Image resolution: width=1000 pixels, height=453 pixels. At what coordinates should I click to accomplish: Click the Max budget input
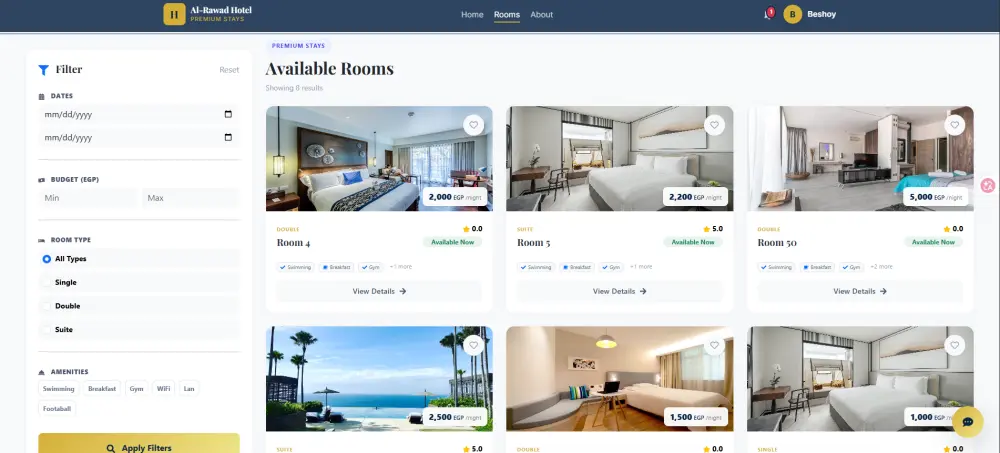[191, 198]
